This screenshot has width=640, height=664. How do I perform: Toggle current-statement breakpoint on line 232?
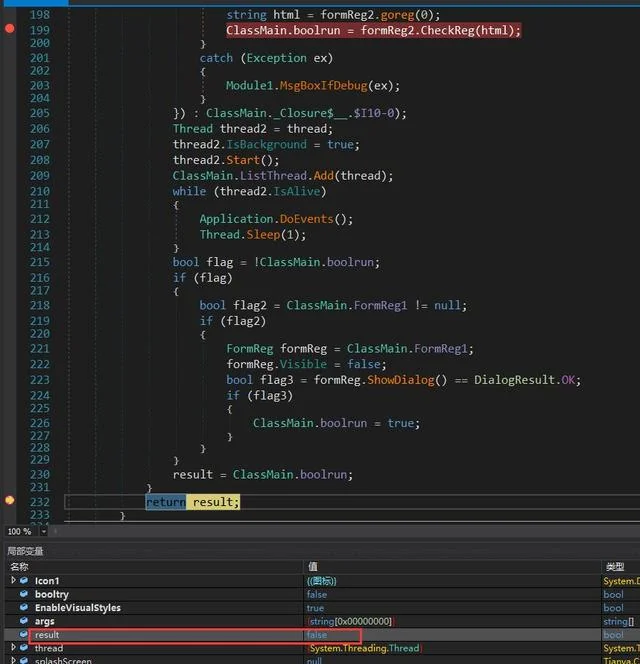pyautogui.click(x=9, y=500)
